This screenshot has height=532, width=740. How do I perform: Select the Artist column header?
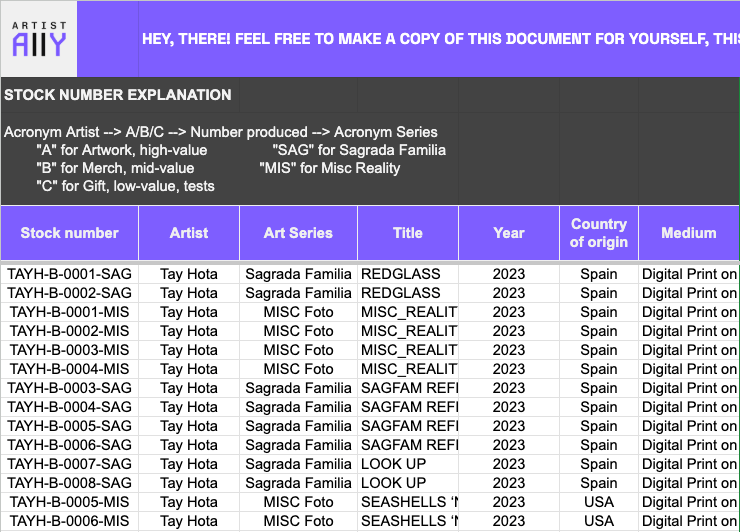pos(189,233)
